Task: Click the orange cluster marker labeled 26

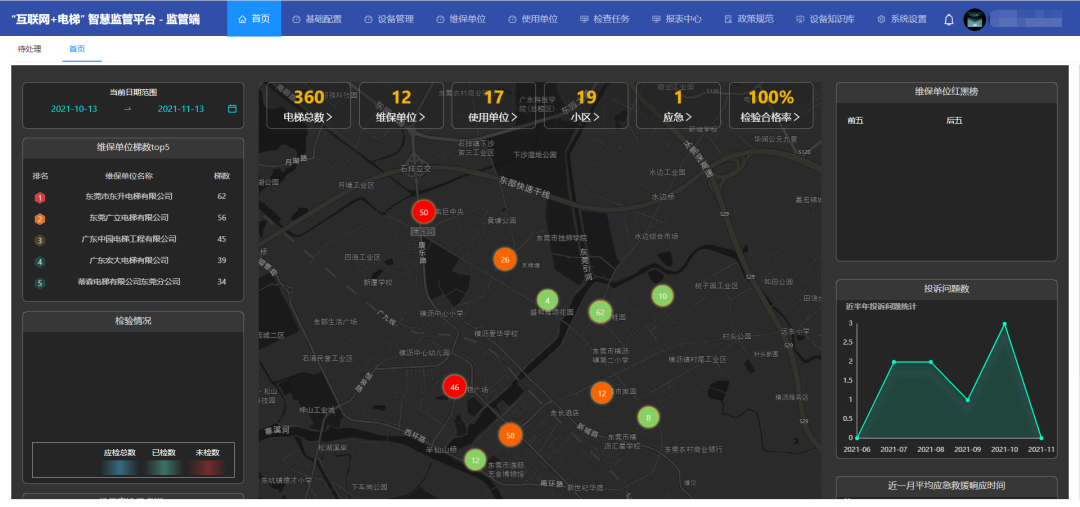Action: (505, 259)
